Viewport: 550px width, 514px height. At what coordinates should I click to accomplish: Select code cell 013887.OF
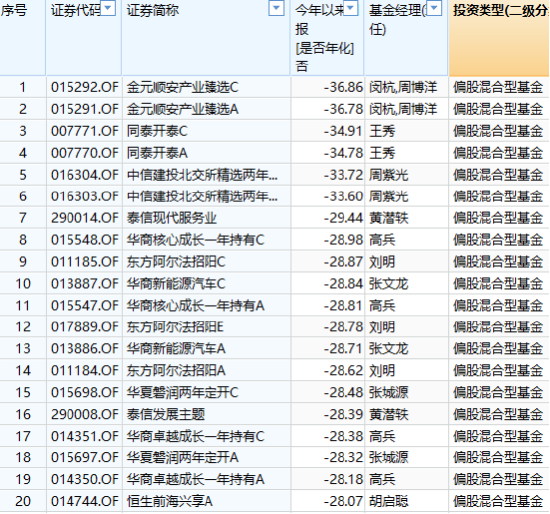[x=85, y=283]
